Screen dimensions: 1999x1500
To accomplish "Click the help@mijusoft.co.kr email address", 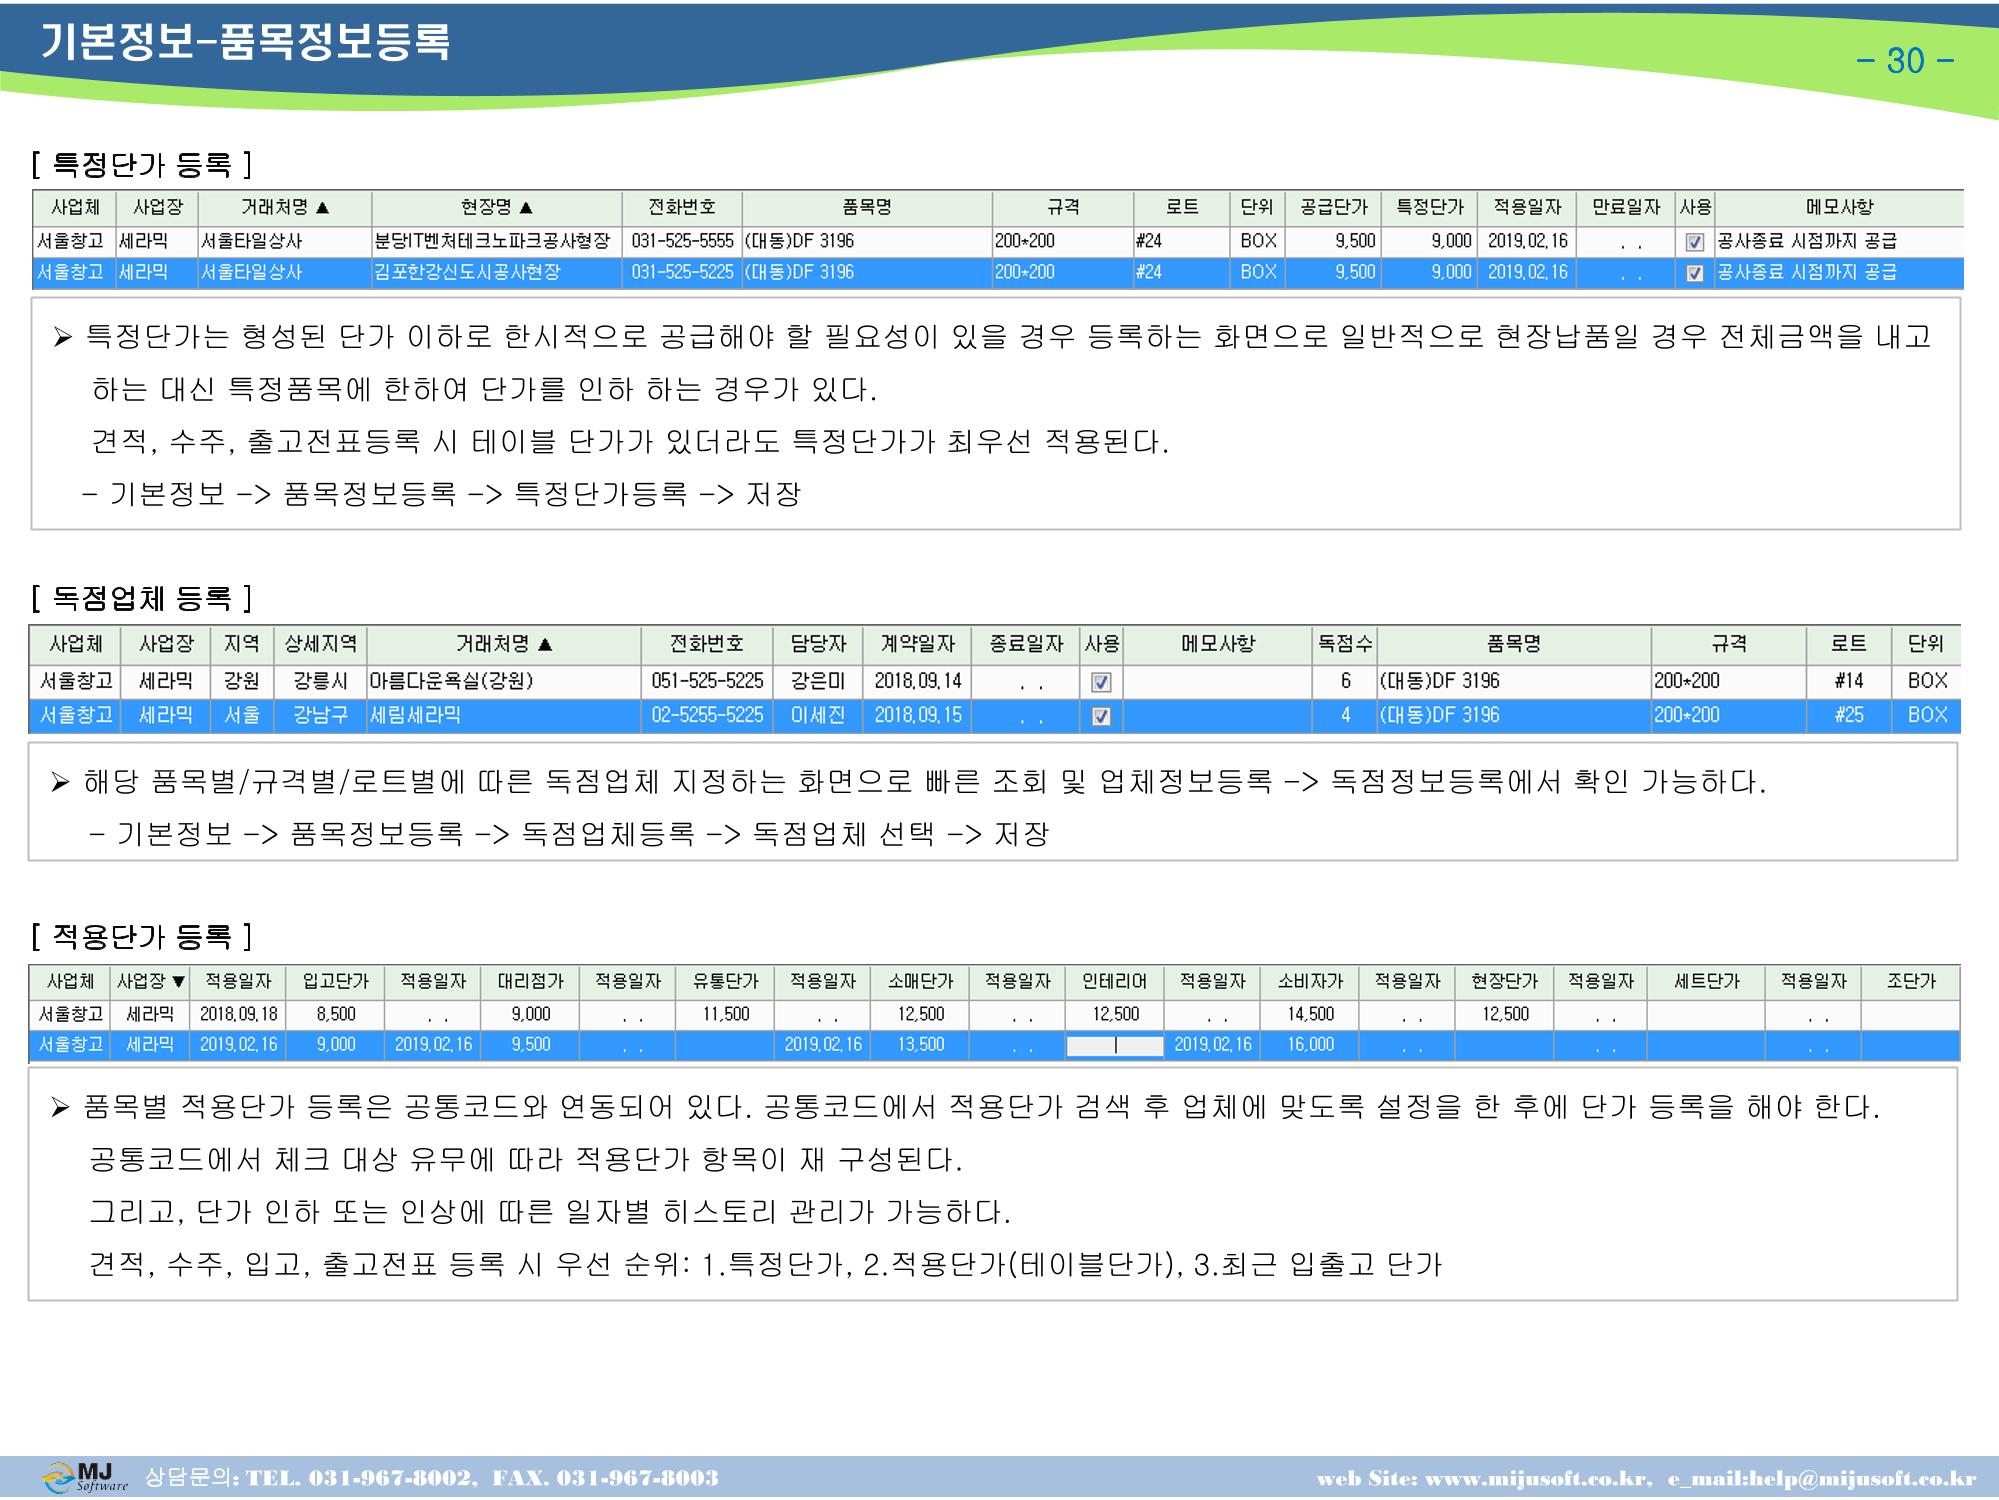I will pos(1862,1479).
